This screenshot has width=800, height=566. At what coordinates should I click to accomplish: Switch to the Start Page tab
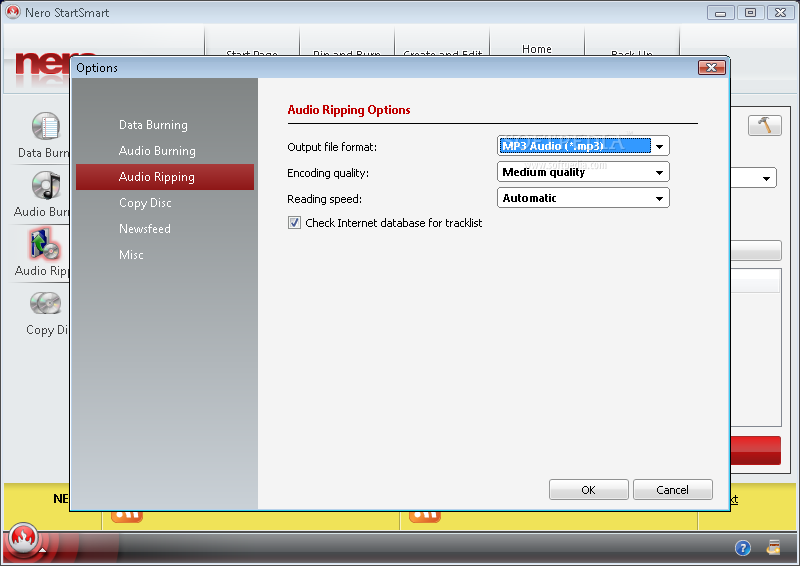(x=252, y=53)
